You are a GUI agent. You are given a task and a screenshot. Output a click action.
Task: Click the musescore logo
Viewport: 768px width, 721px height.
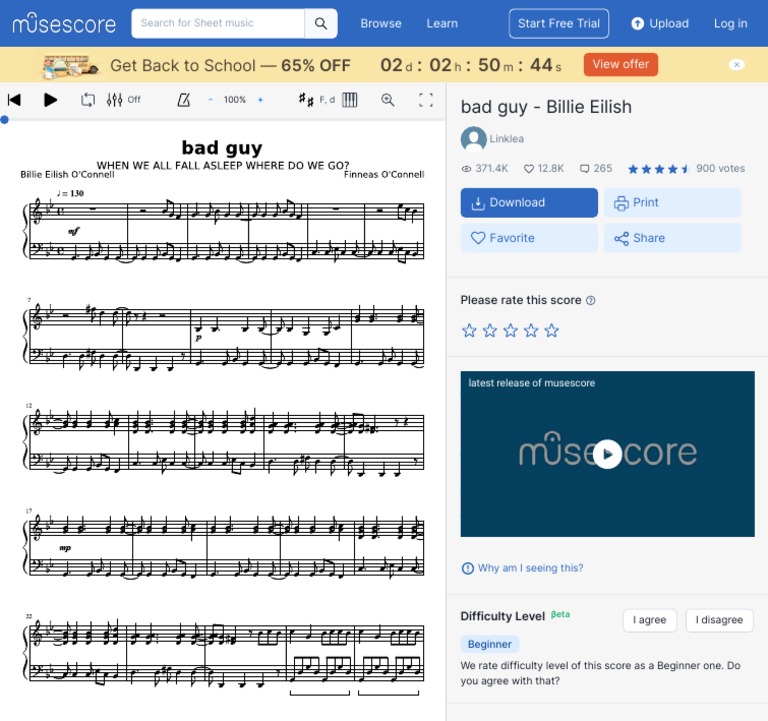pos(64,23)
